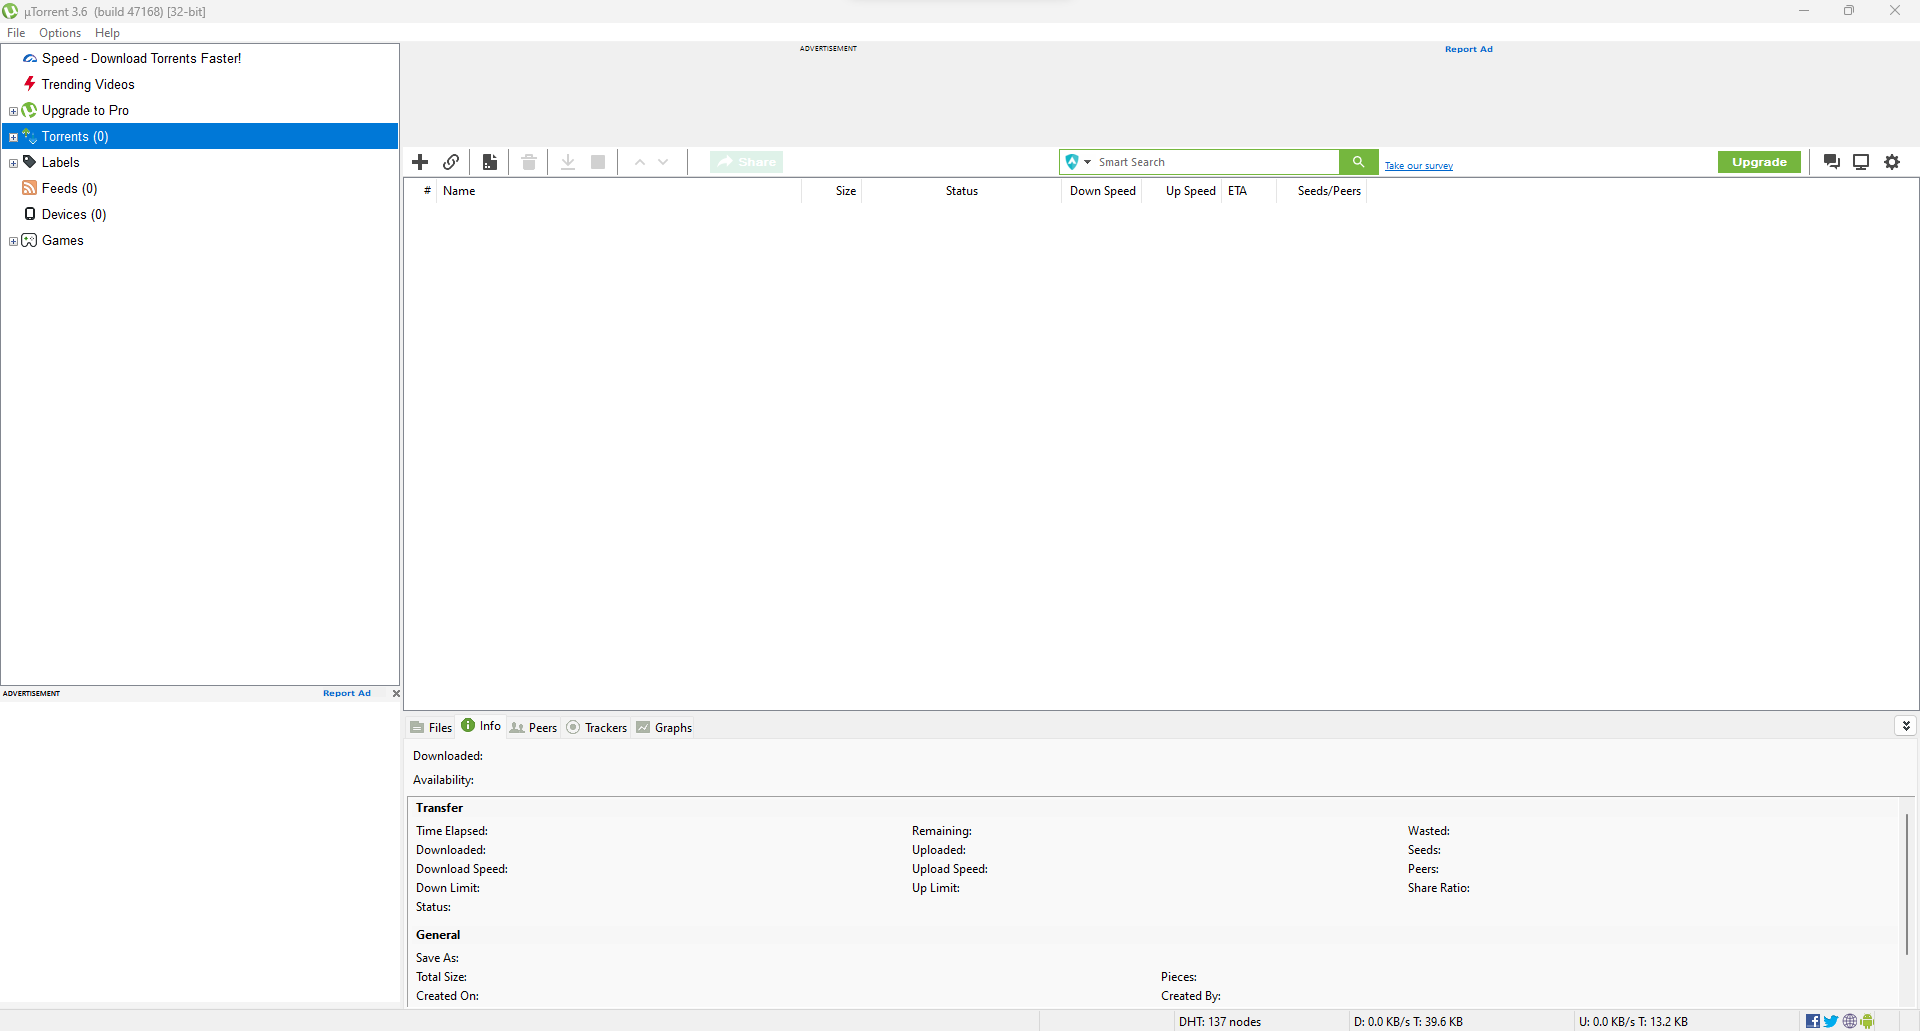Switch to the Graphs tab
The height and width of the screenshot is (1031, 1920).
coord(664,727)
